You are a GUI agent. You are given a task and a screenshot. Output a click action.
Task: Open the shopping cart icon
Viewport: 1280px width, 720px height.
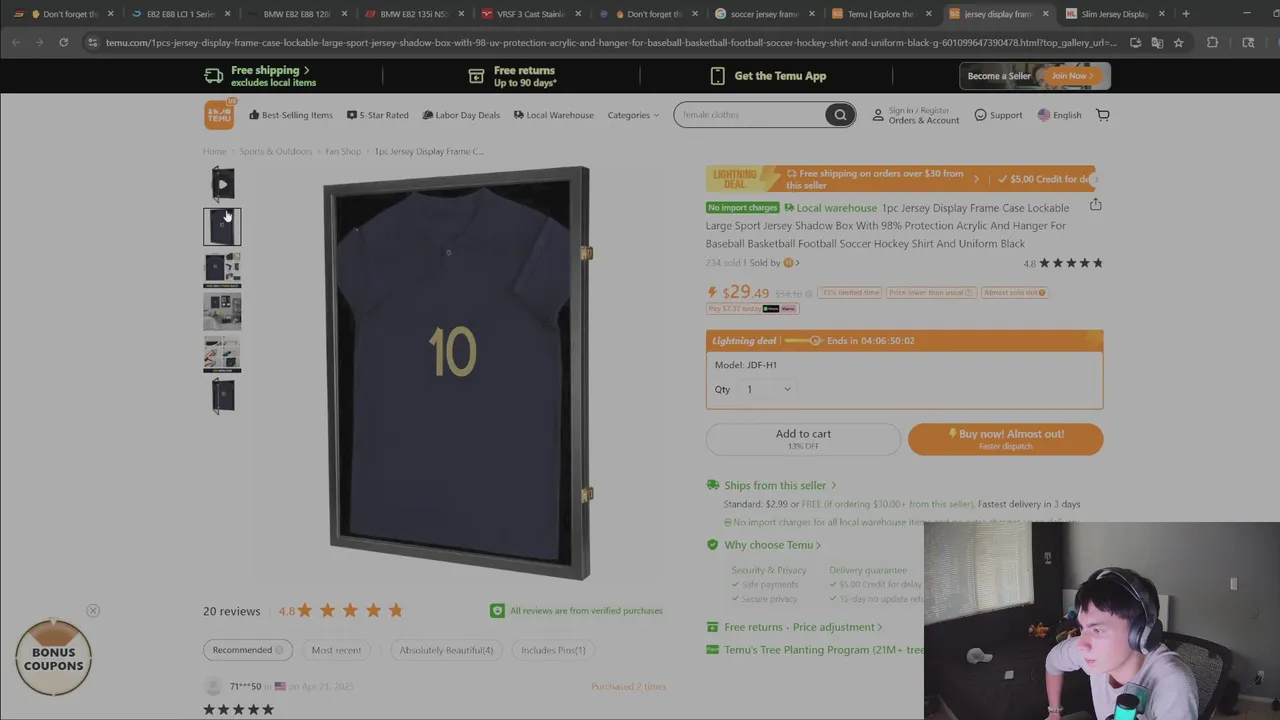click(x=1103, y=115)
